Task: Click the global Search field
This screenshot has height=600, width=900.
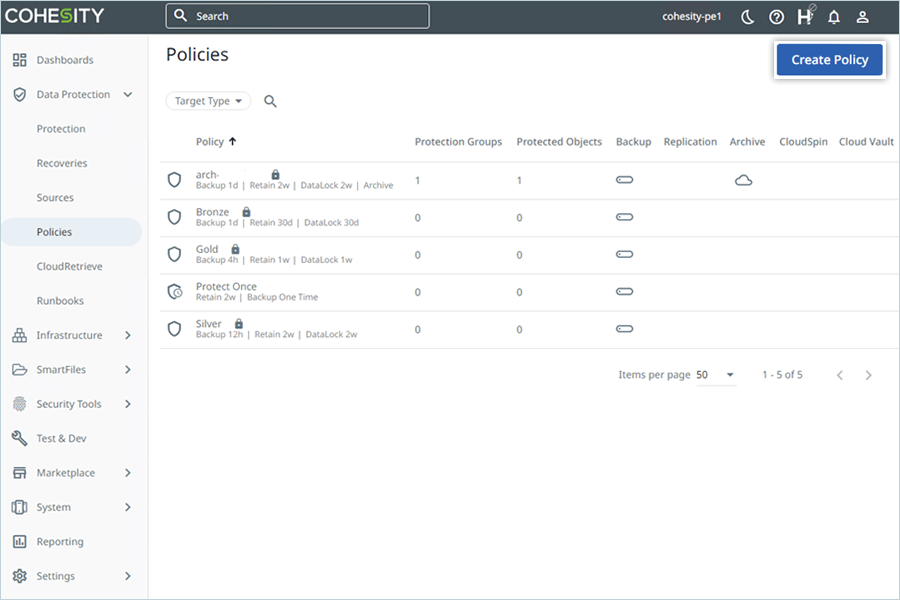Action: 297,16
